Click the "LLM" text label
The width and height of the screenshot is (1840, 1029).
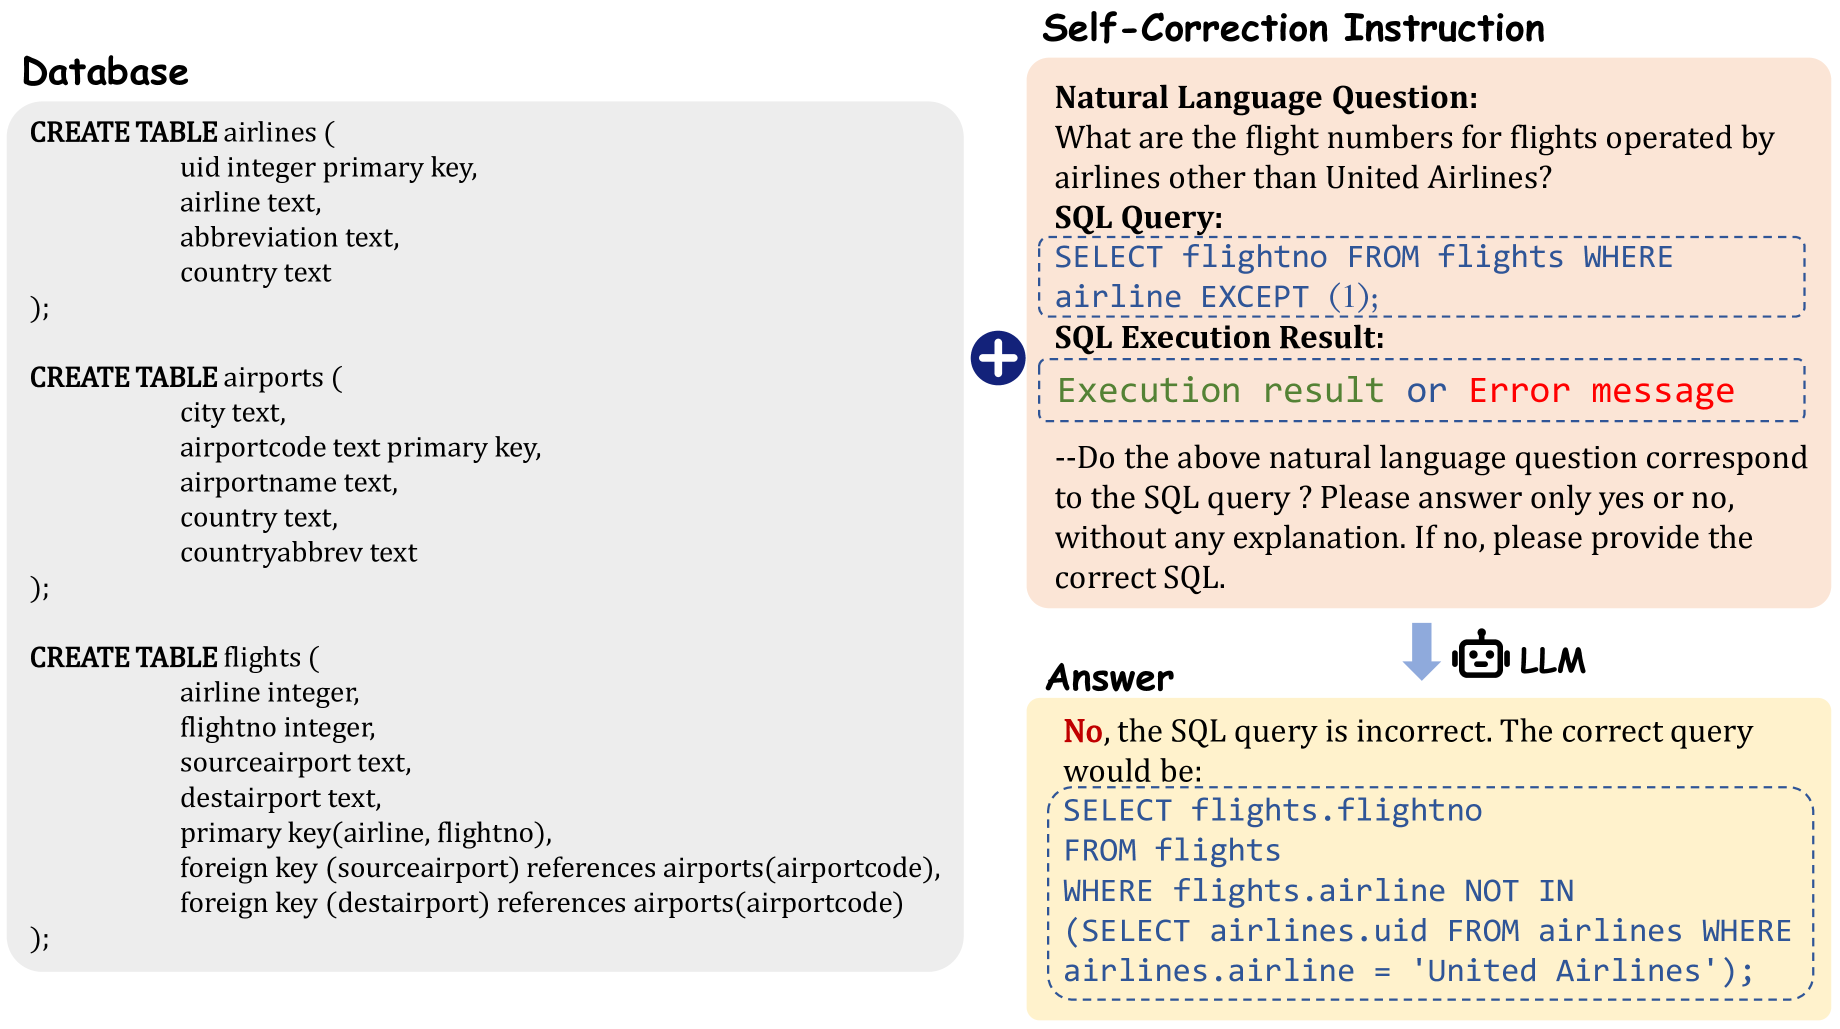click(1552, 661)
